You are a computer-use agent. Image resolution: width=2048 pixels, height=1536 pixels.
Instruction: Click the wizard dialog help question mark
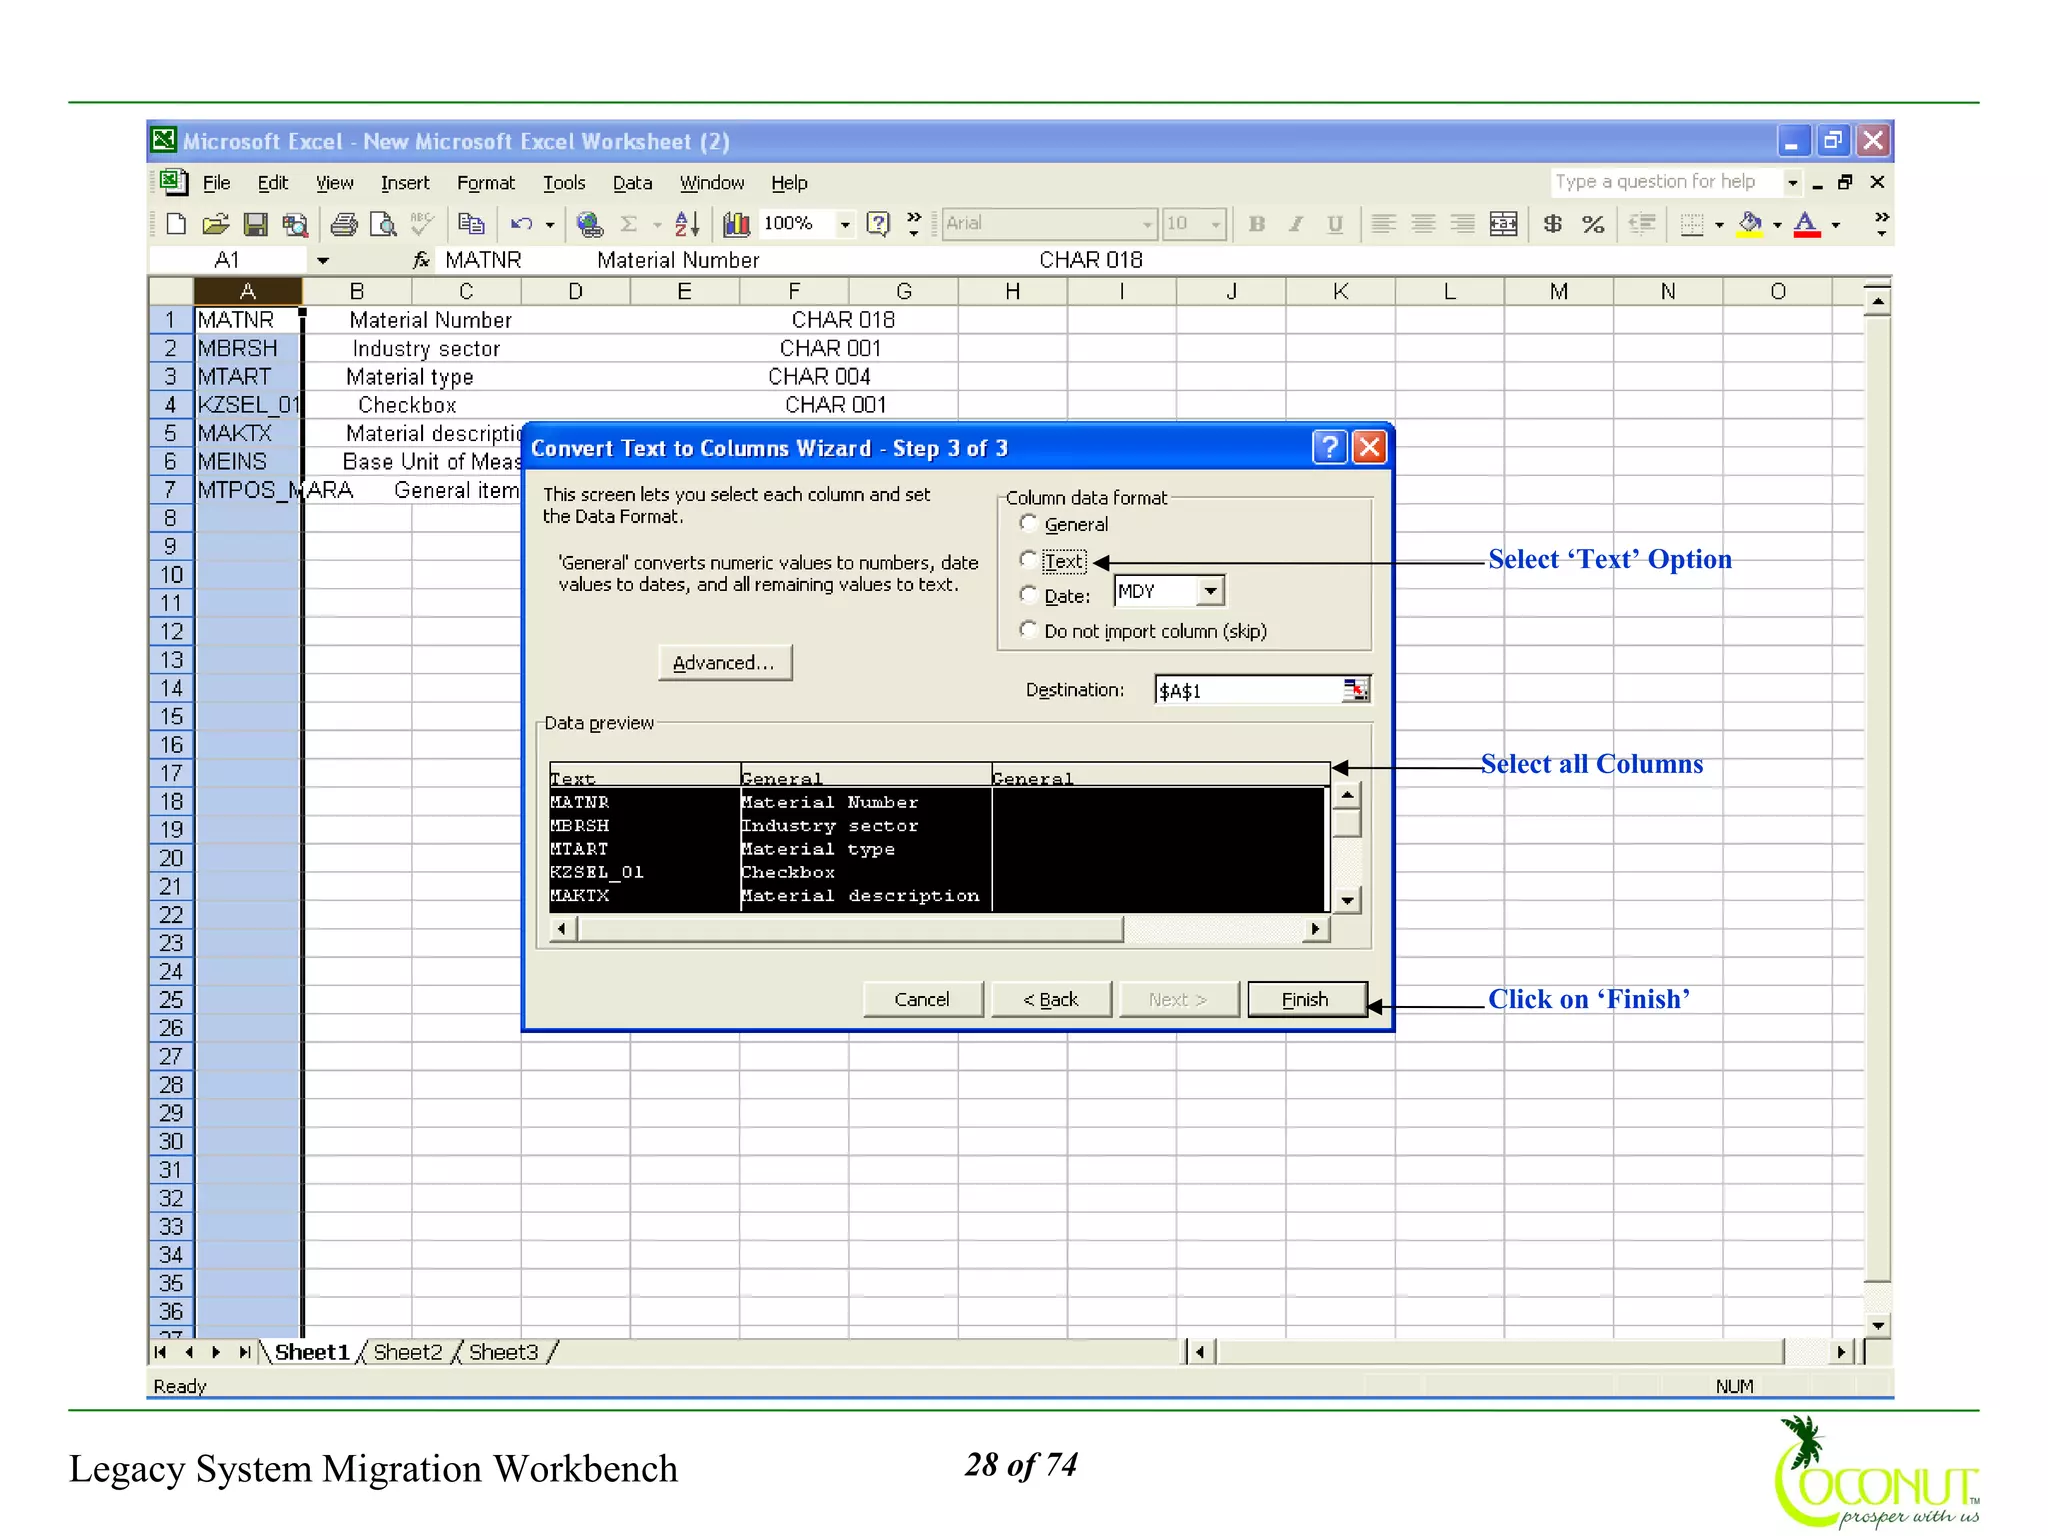click(x=1329, y=447)
